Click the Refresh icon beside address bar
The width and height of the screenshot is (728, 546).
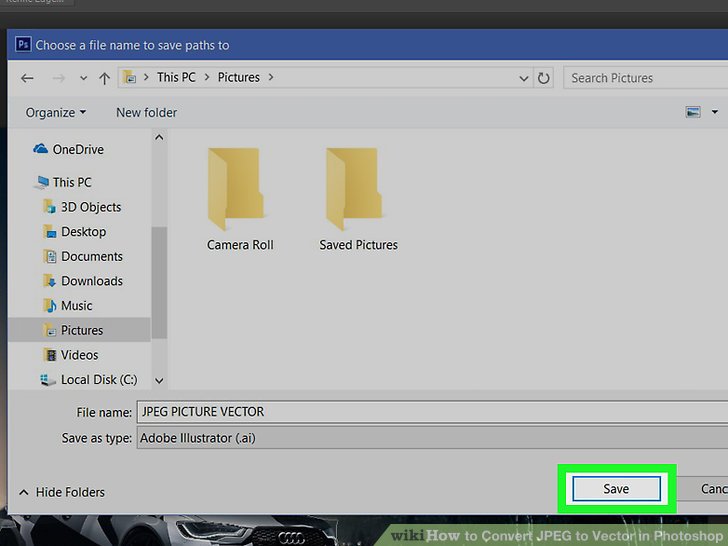coord(543,78)
